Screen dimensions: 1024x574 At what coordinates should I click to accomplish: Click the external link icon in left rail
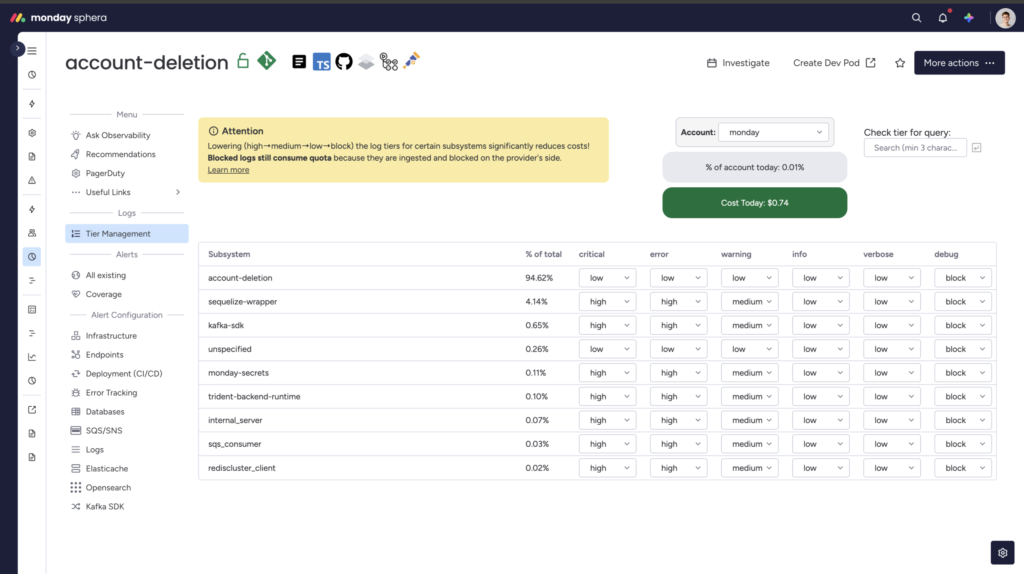pos(32,409)
